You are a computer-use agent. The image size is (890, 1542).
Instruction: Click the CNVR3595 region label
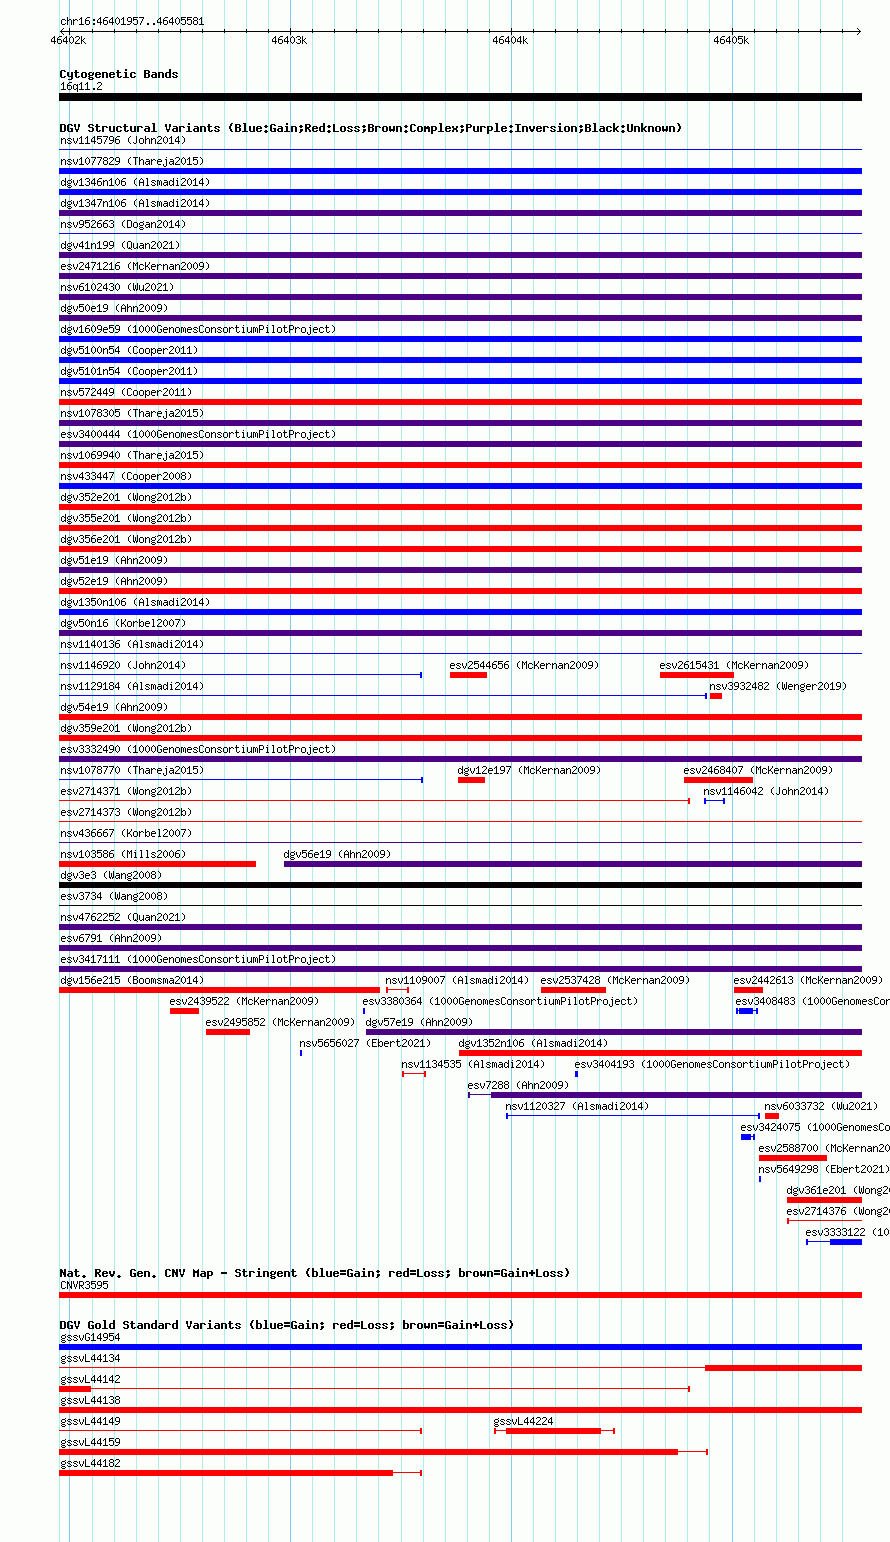pyautogui.click(x=86, y=1285)
